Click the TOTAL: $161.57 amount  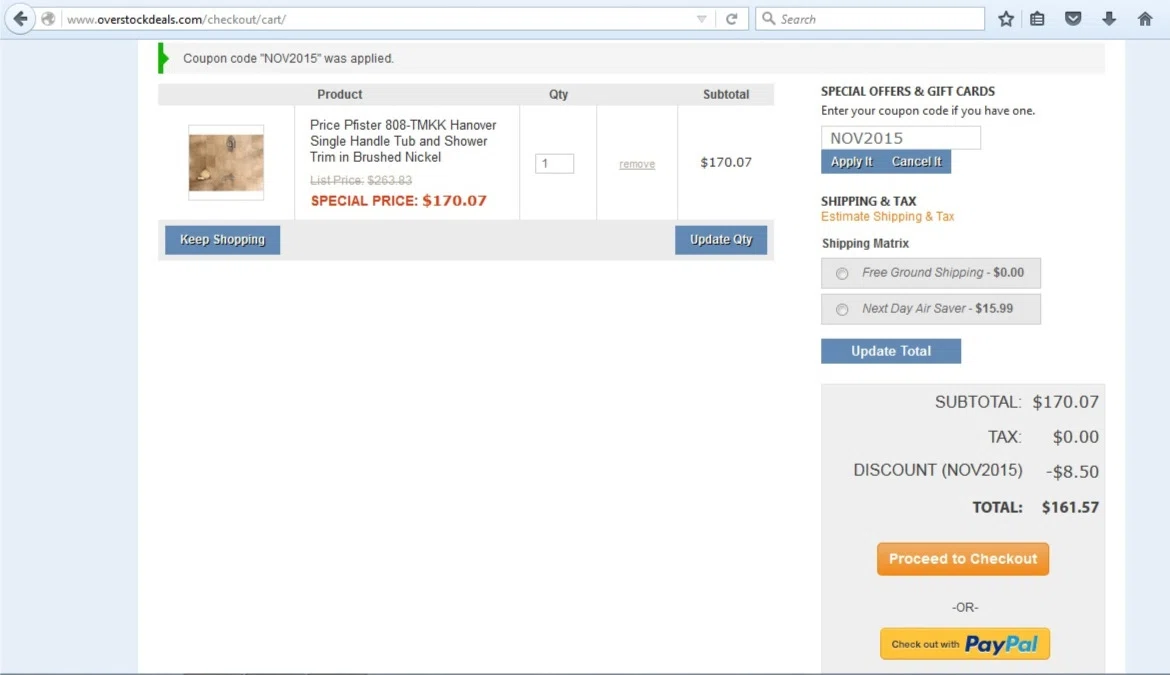coord(1070,507)
